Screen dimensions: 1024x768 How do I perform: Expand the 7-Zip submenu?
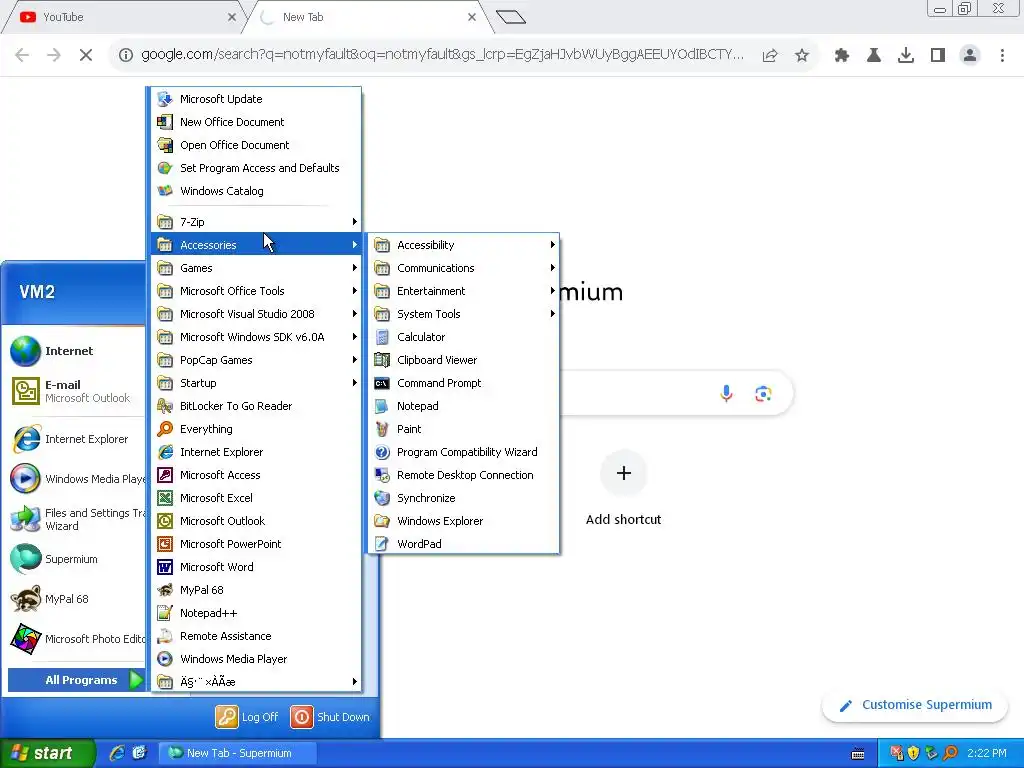(x=256, y=221)
